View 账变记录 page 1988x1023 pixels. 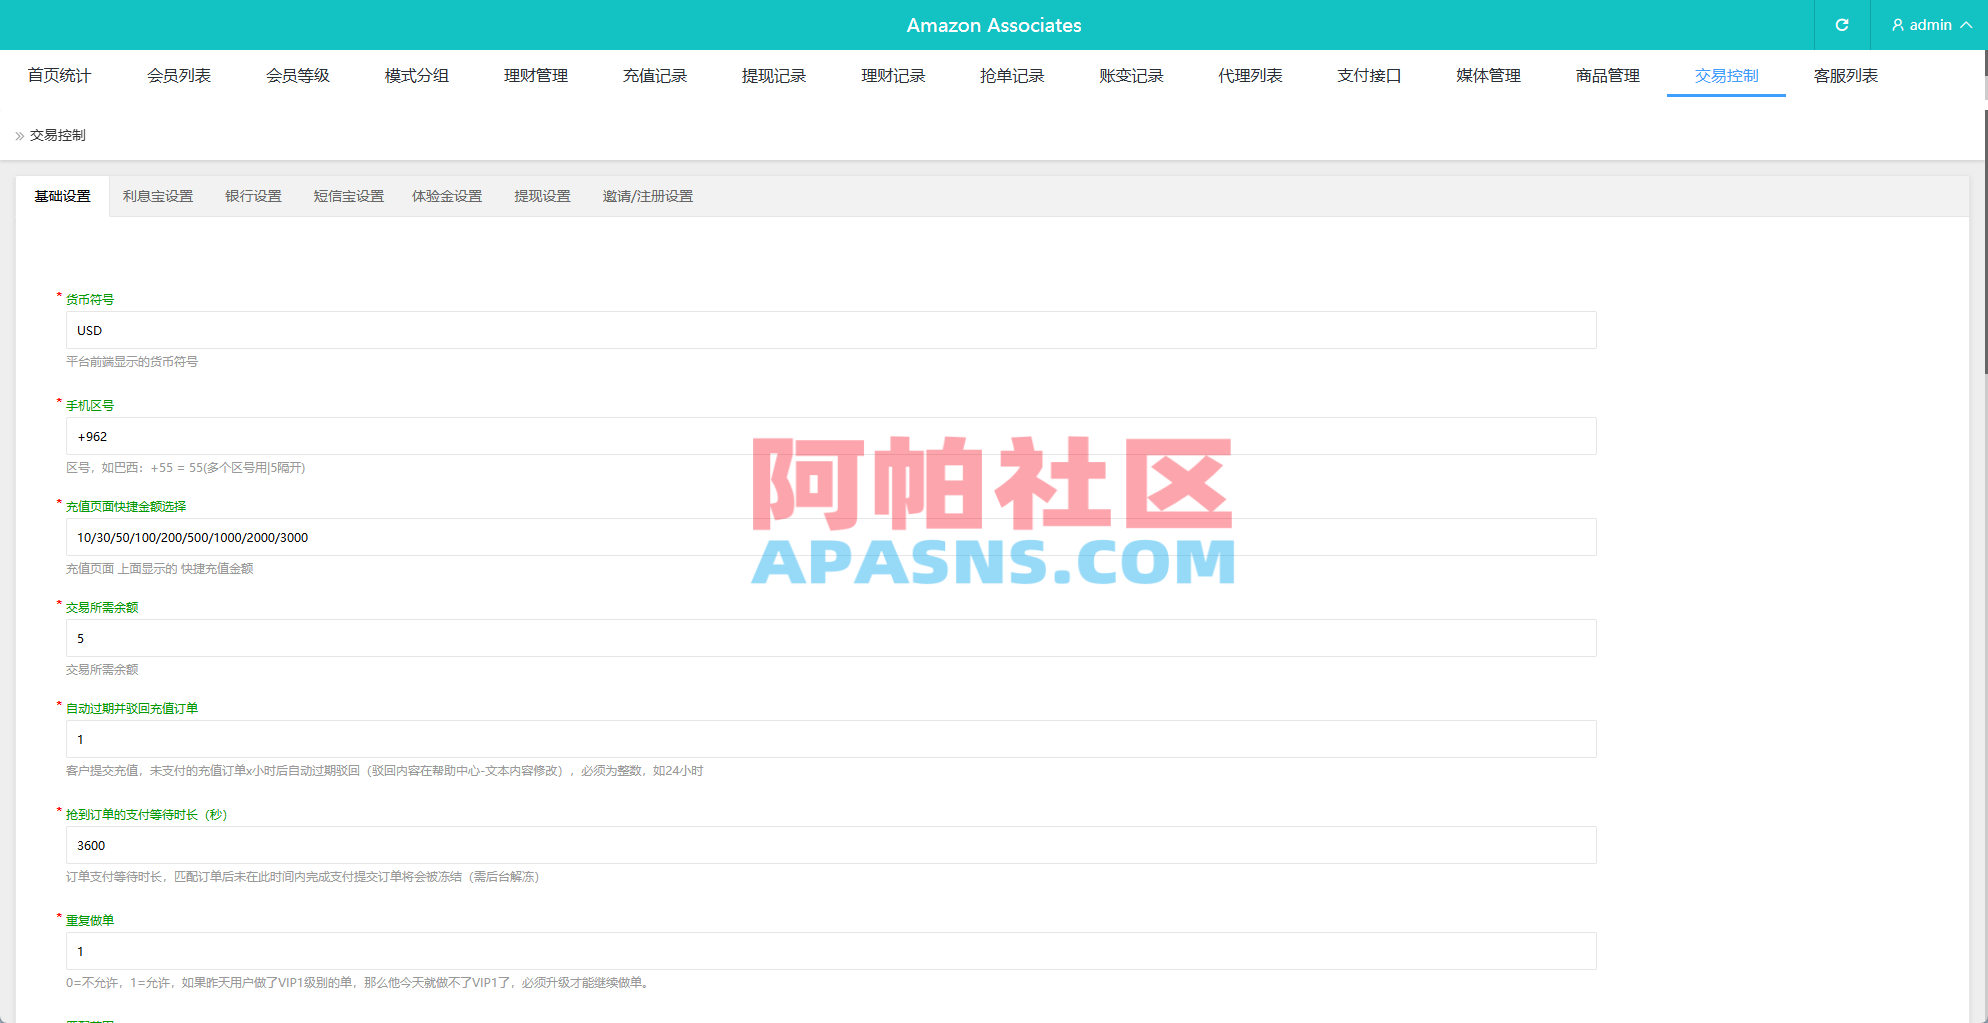pyautogui.click(x=1131, y=76)
